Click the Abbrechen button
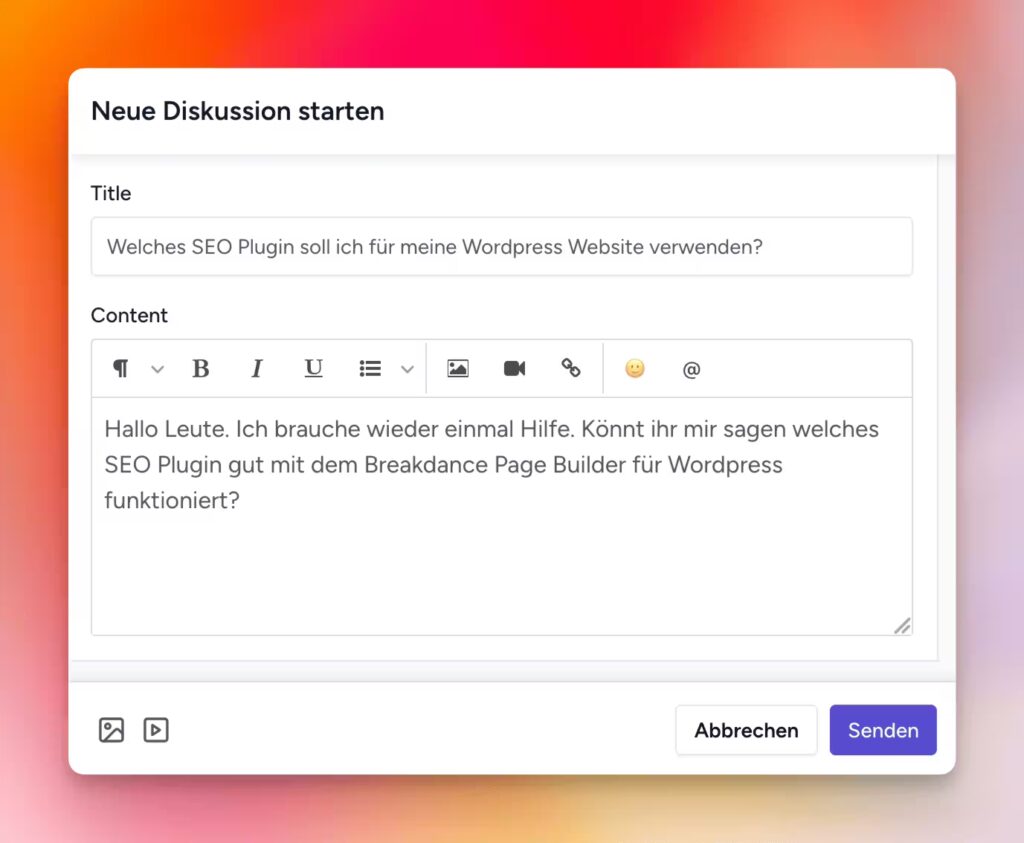Viewport: 1024px width, 843px height. (x=746, y=730)
